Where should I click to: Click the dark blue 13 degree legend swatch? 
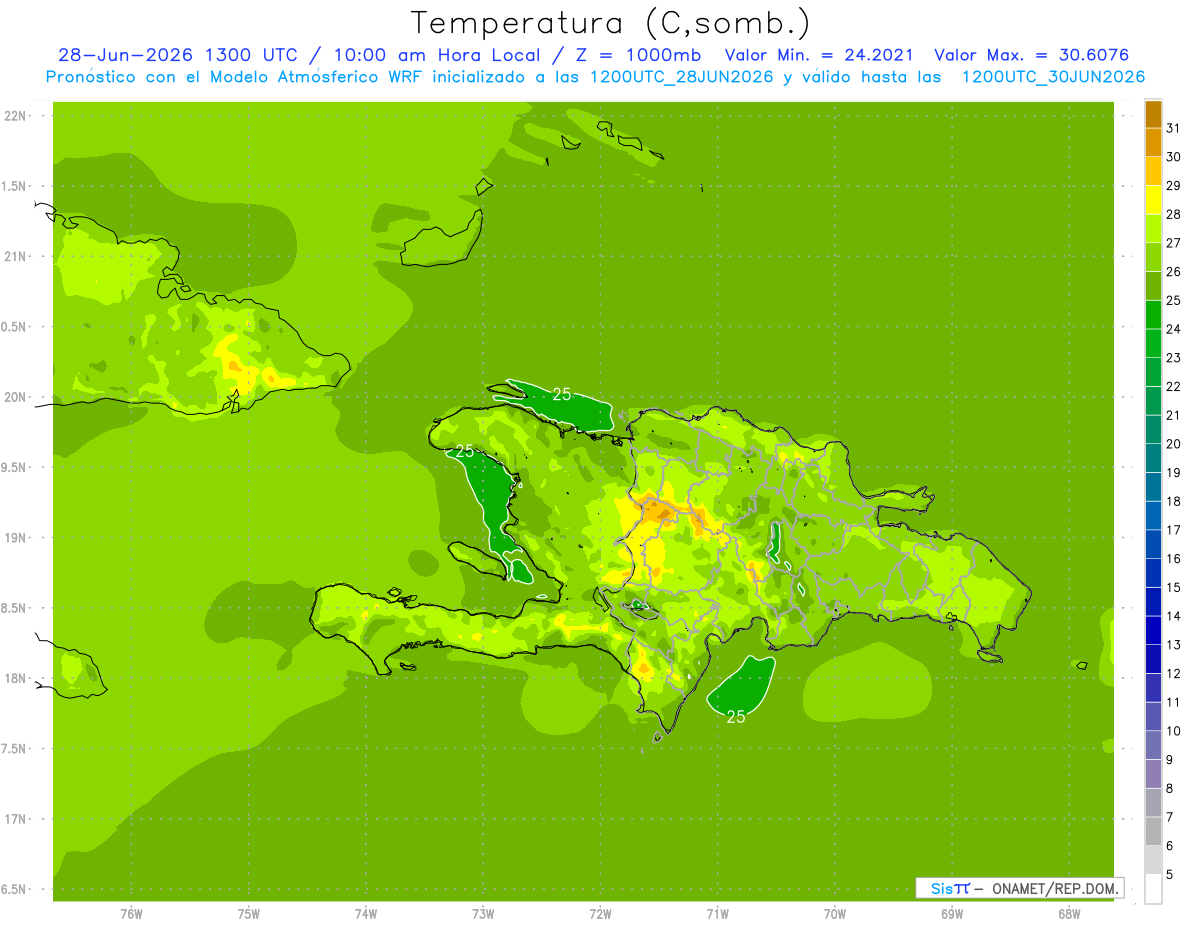(1153, 630)
